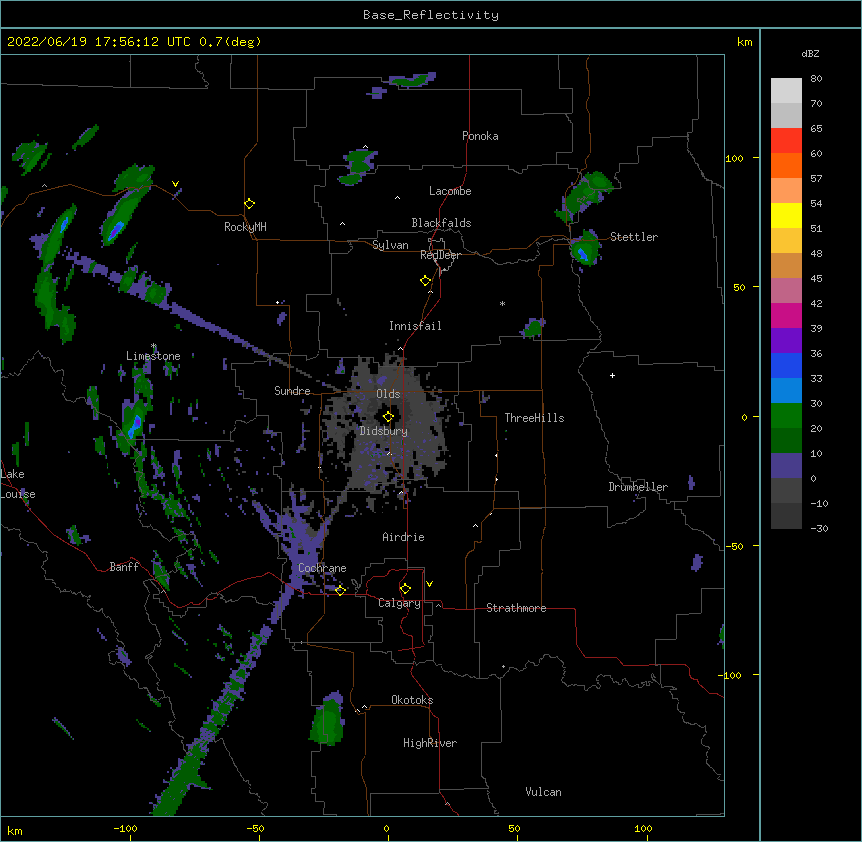Click the dBZ legend heading
The height and width of the screenshot is (842, 862).
[810, 54]
